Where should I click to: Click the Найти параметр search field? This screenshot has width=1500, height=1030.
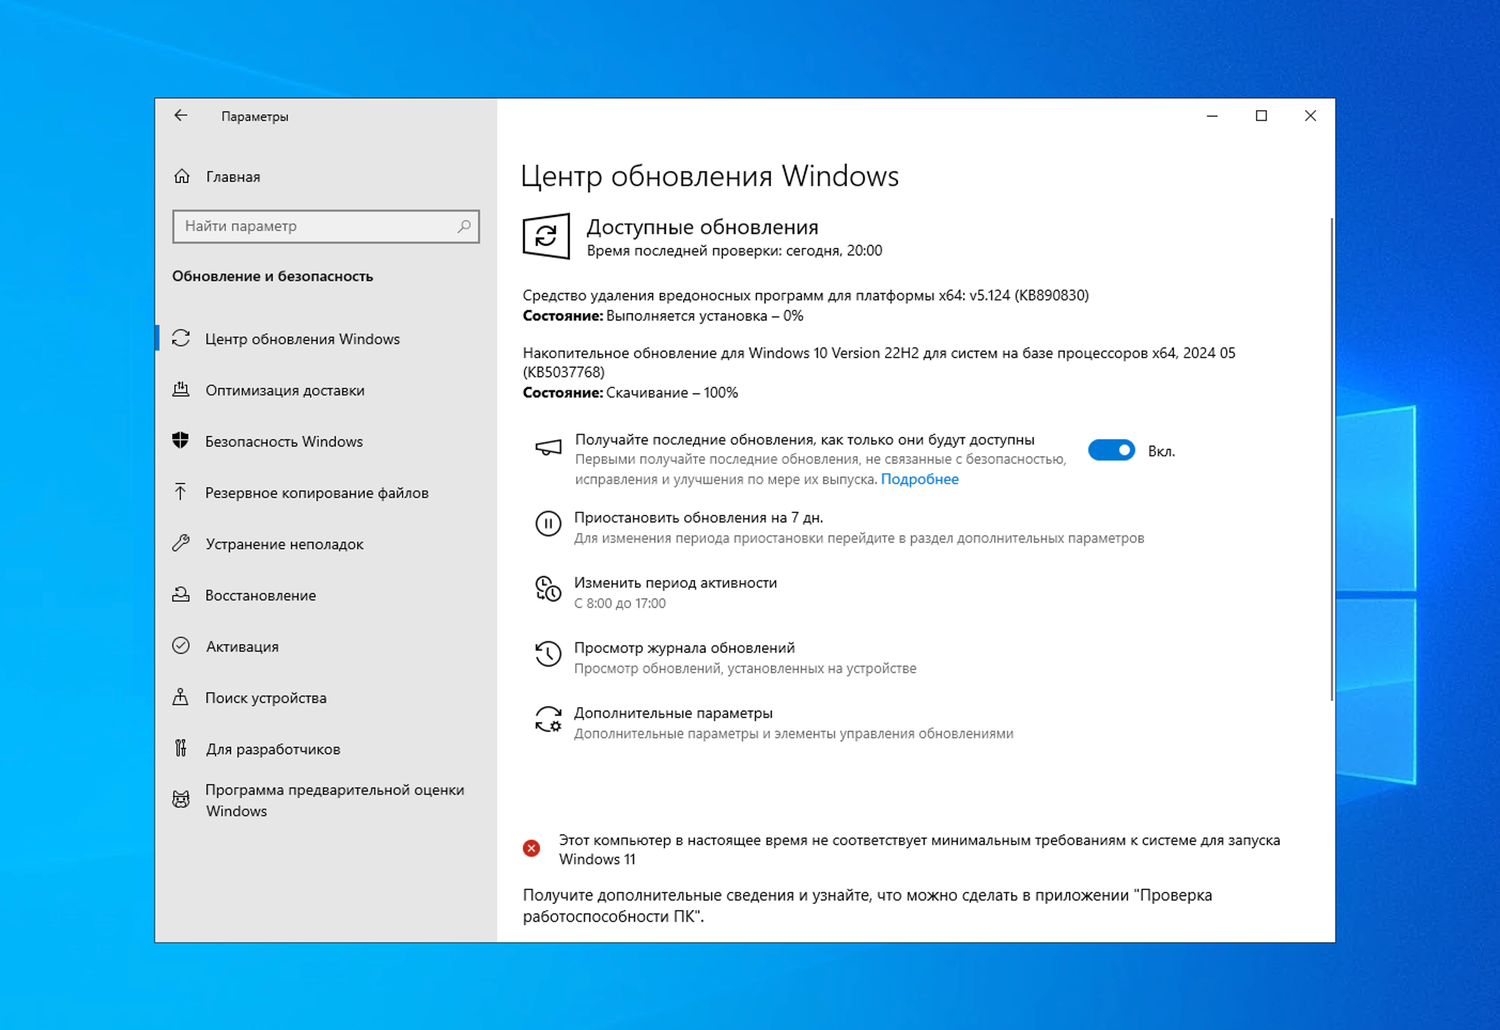326,226
